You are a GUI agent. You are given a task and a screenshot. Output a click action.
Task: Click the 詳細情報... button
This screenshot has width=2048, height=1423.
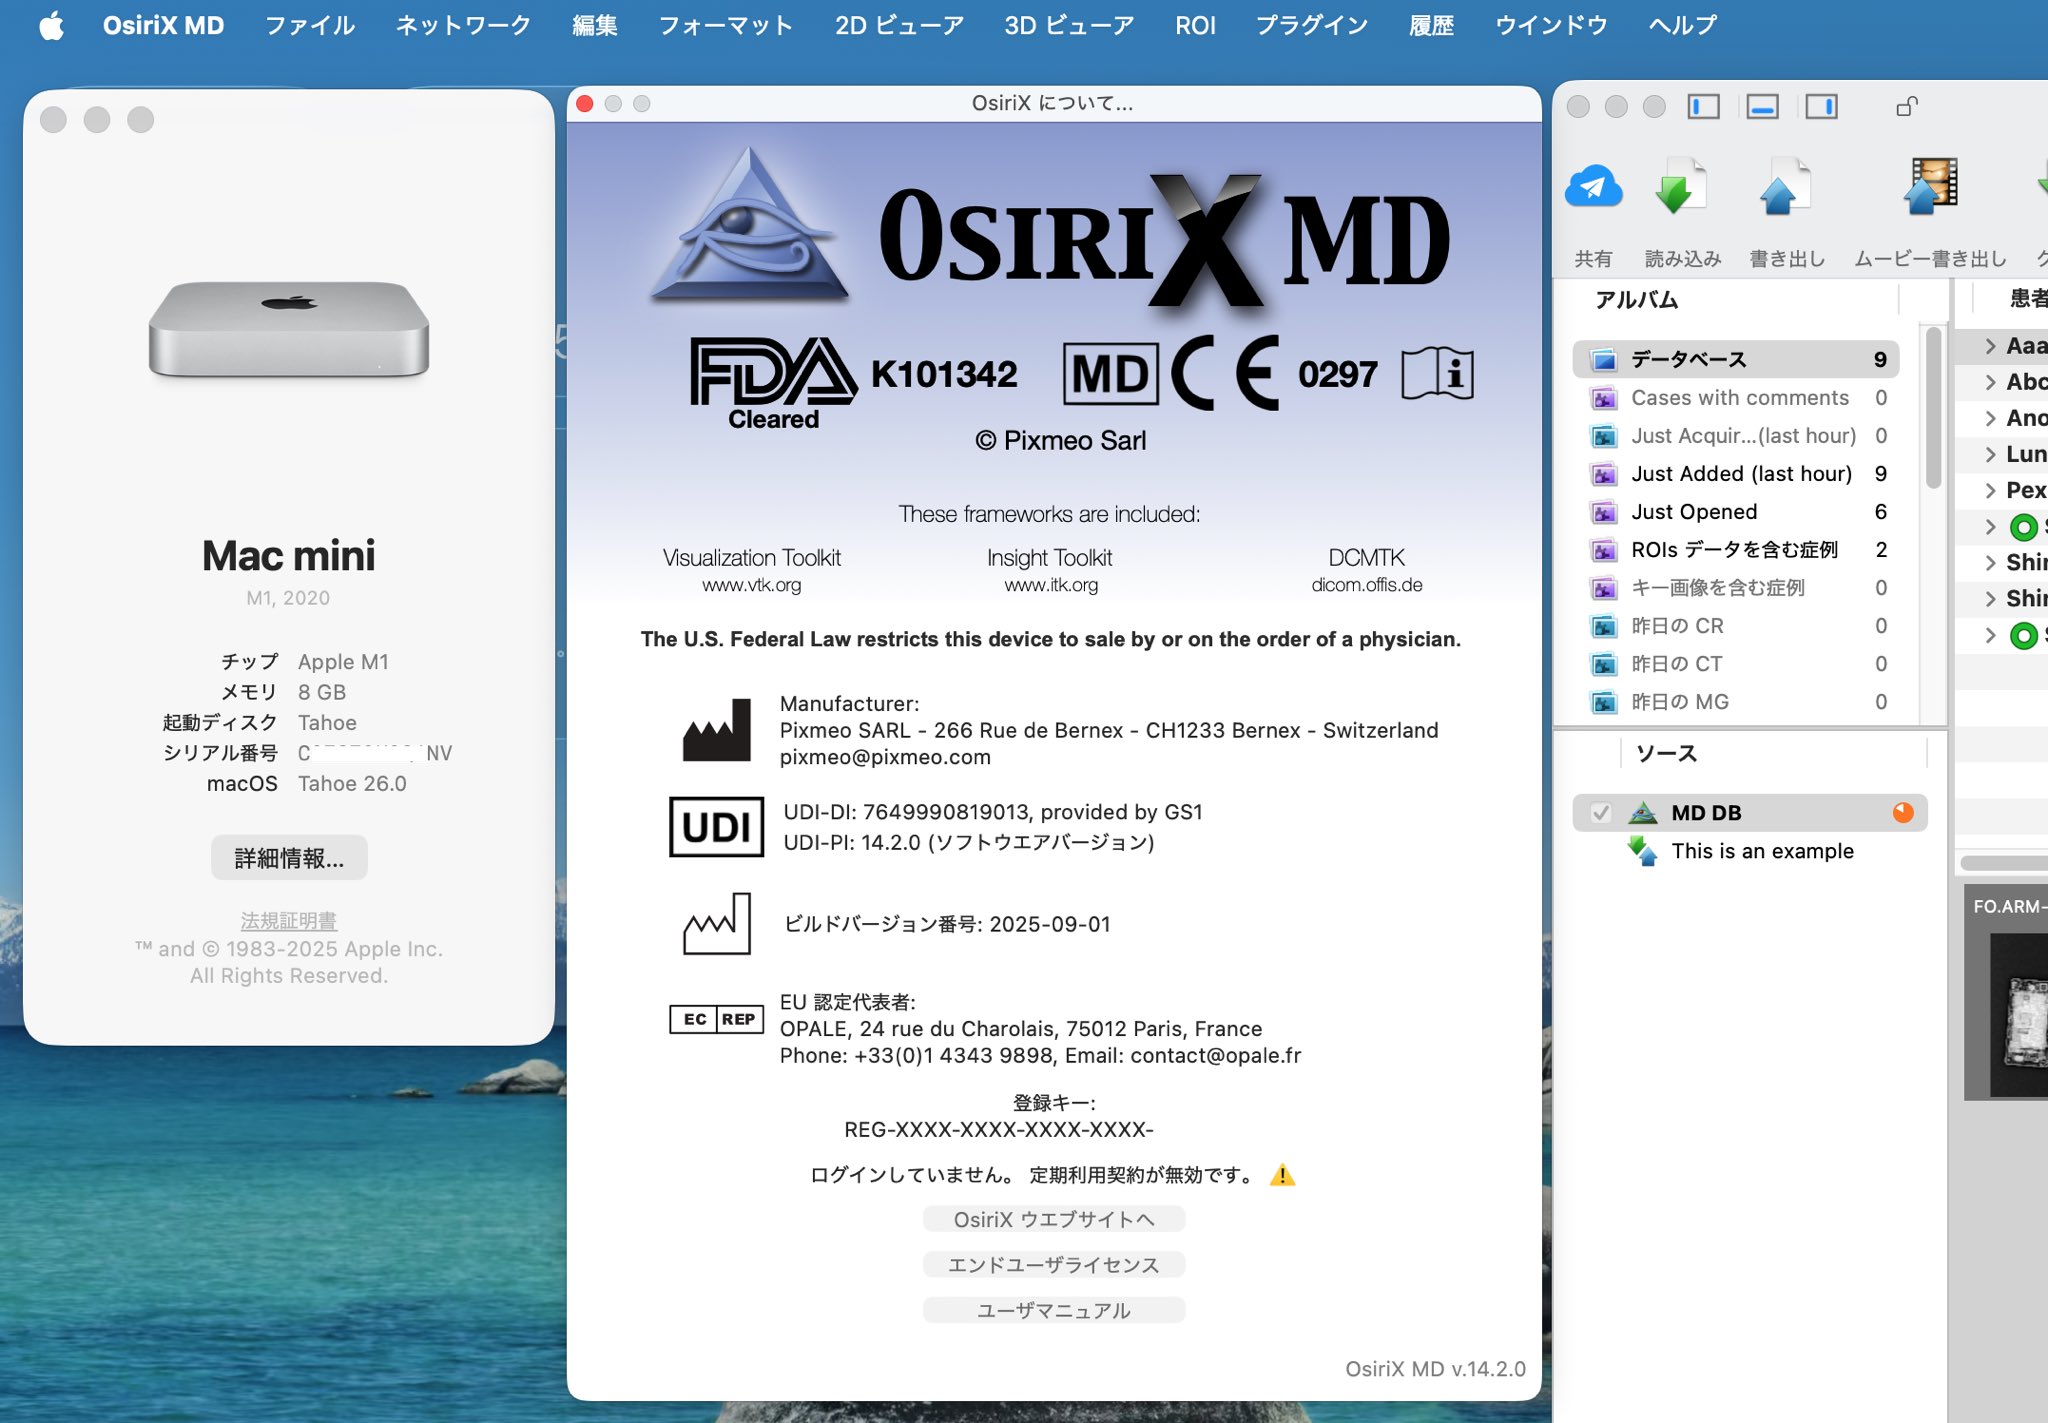(x=289, y=858)
